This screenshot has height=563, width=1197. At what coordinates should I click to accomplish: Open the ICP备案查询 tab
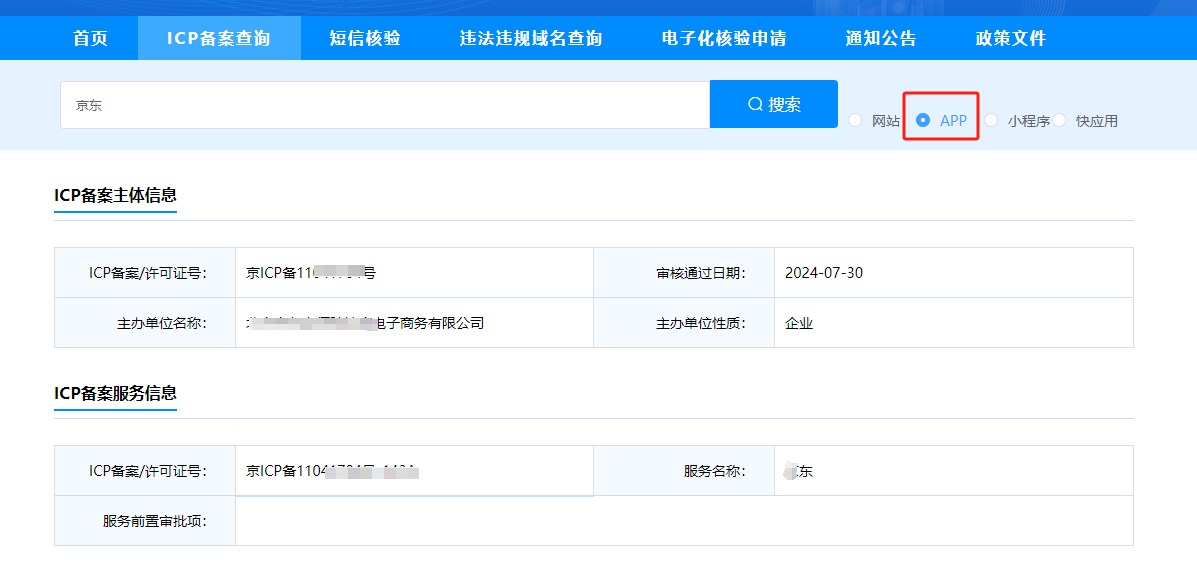pyautogui.click(x=218, y=39)
